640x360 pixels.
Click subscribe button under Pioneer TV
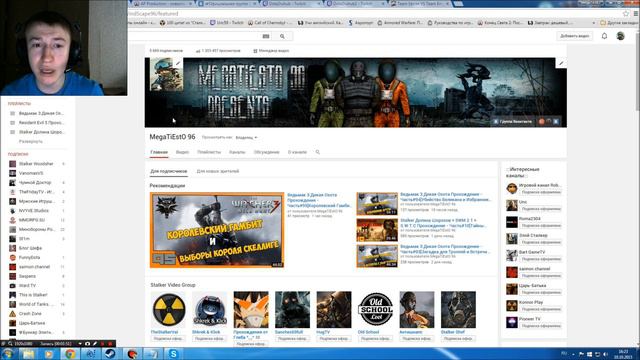pos(541,326)
